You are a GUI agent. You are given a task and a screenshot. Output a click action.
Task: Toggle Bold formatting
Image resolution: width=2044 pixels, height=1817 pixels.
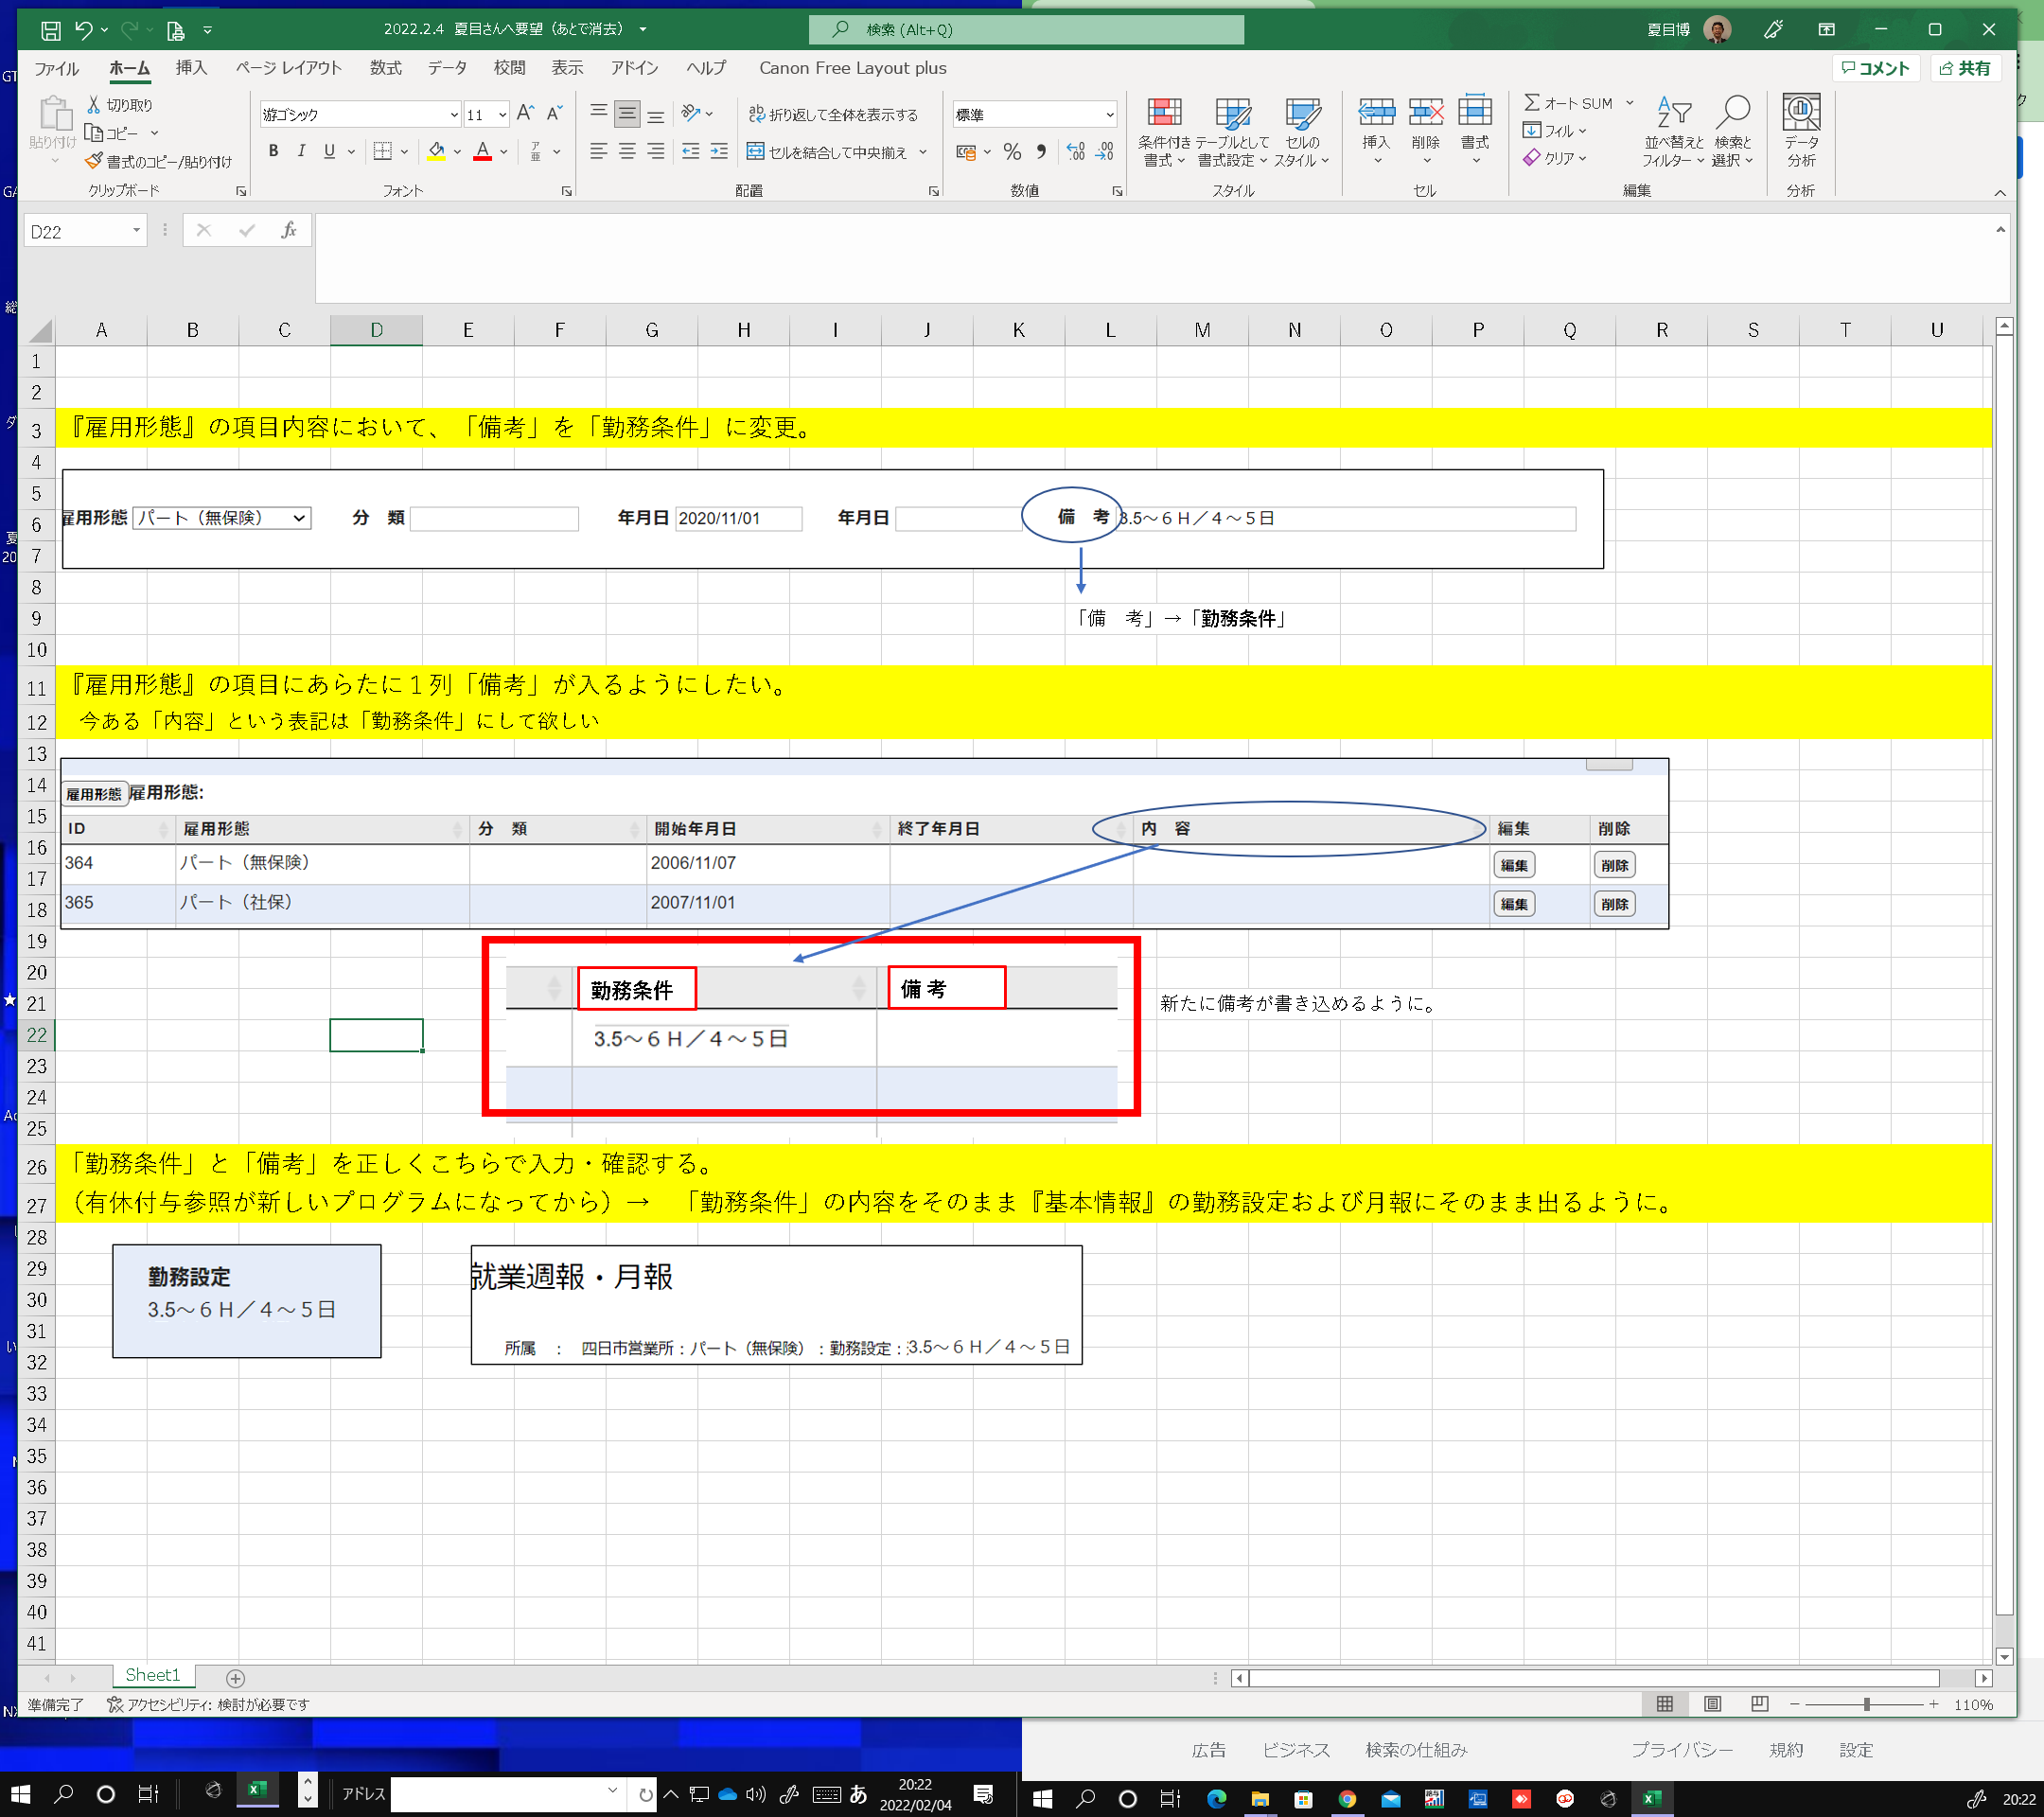click(273, 152)
